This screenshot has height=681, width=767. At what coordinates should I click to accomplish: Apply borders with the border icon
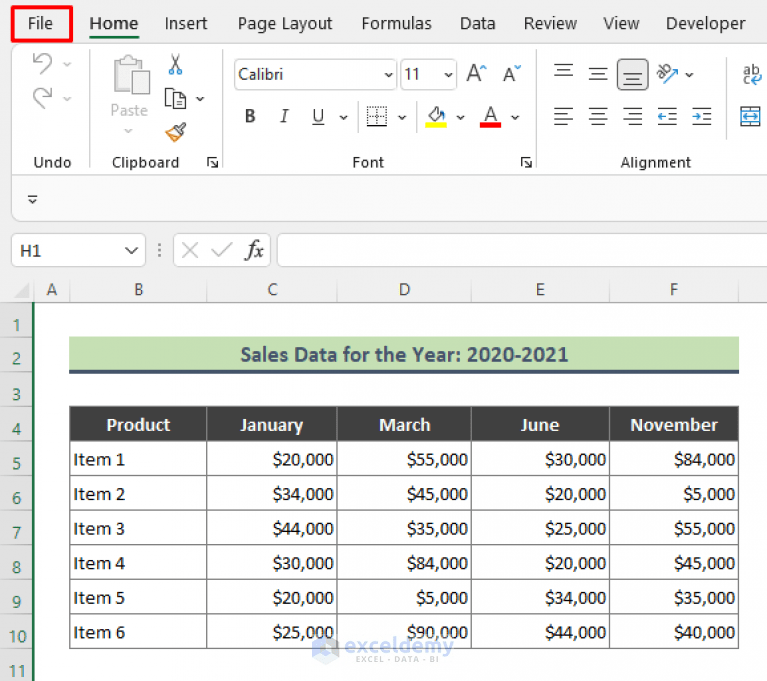point(377,116)
